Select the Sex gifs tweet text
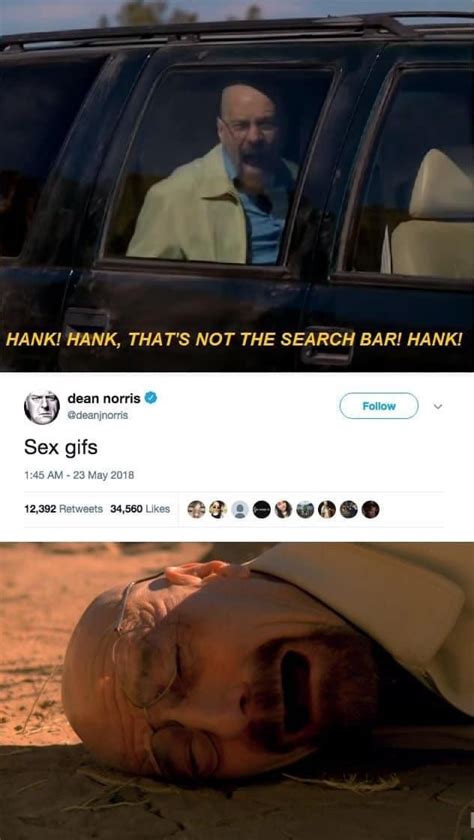 click(61, 446)
